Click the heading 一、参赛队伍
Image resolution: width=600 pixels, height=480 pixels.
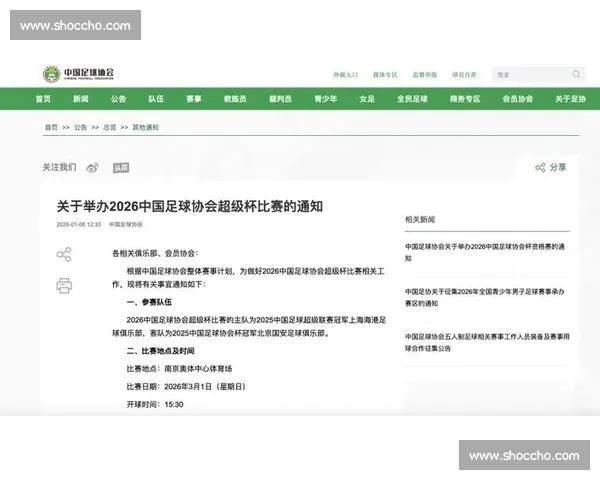coord(149,302)
